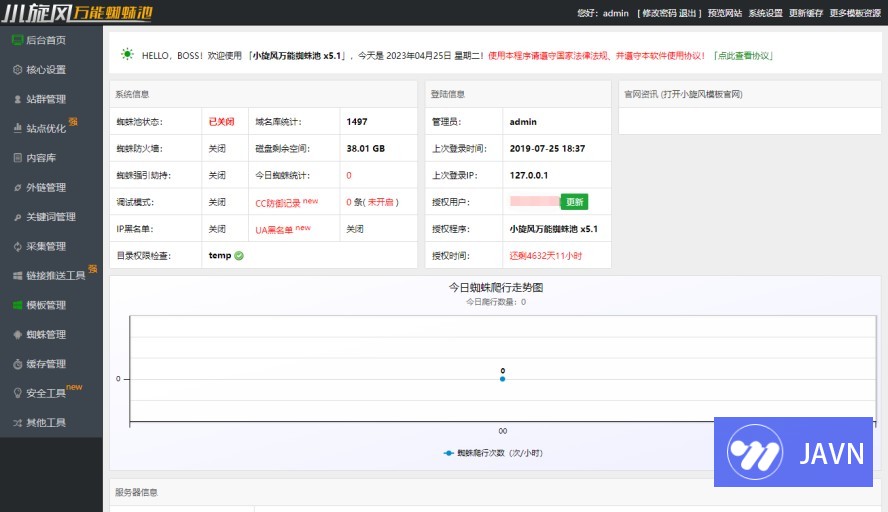The image size is (888, 512).
Task: Click 退出 logout link
Action: [x=687, y=13]
